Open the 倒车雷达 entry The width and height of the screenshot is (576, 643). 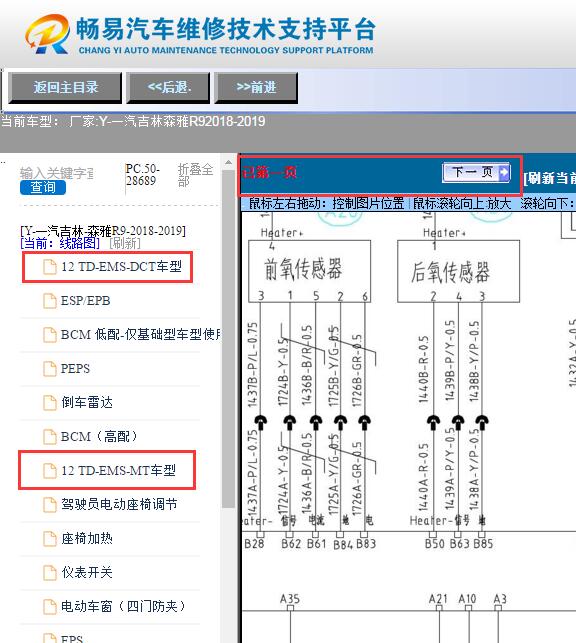click(x=87, y=403)
